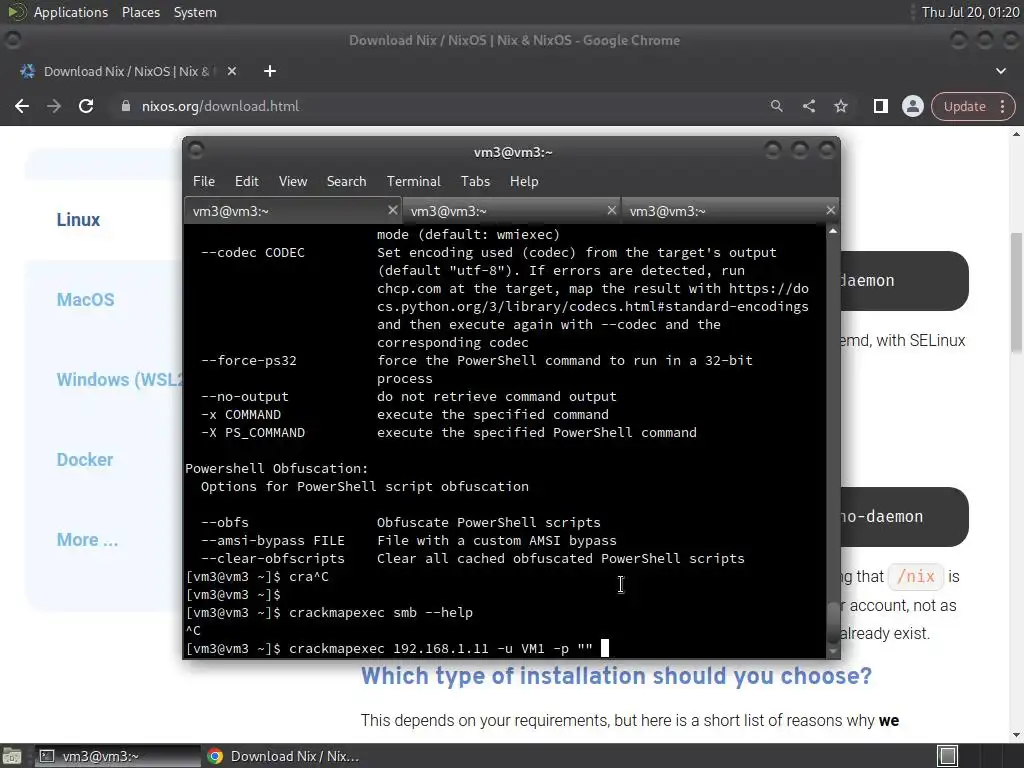The width and height of the screenshot is (1024, 768).
Task: Open the Places menu in top panel
Action: (140, 12)
